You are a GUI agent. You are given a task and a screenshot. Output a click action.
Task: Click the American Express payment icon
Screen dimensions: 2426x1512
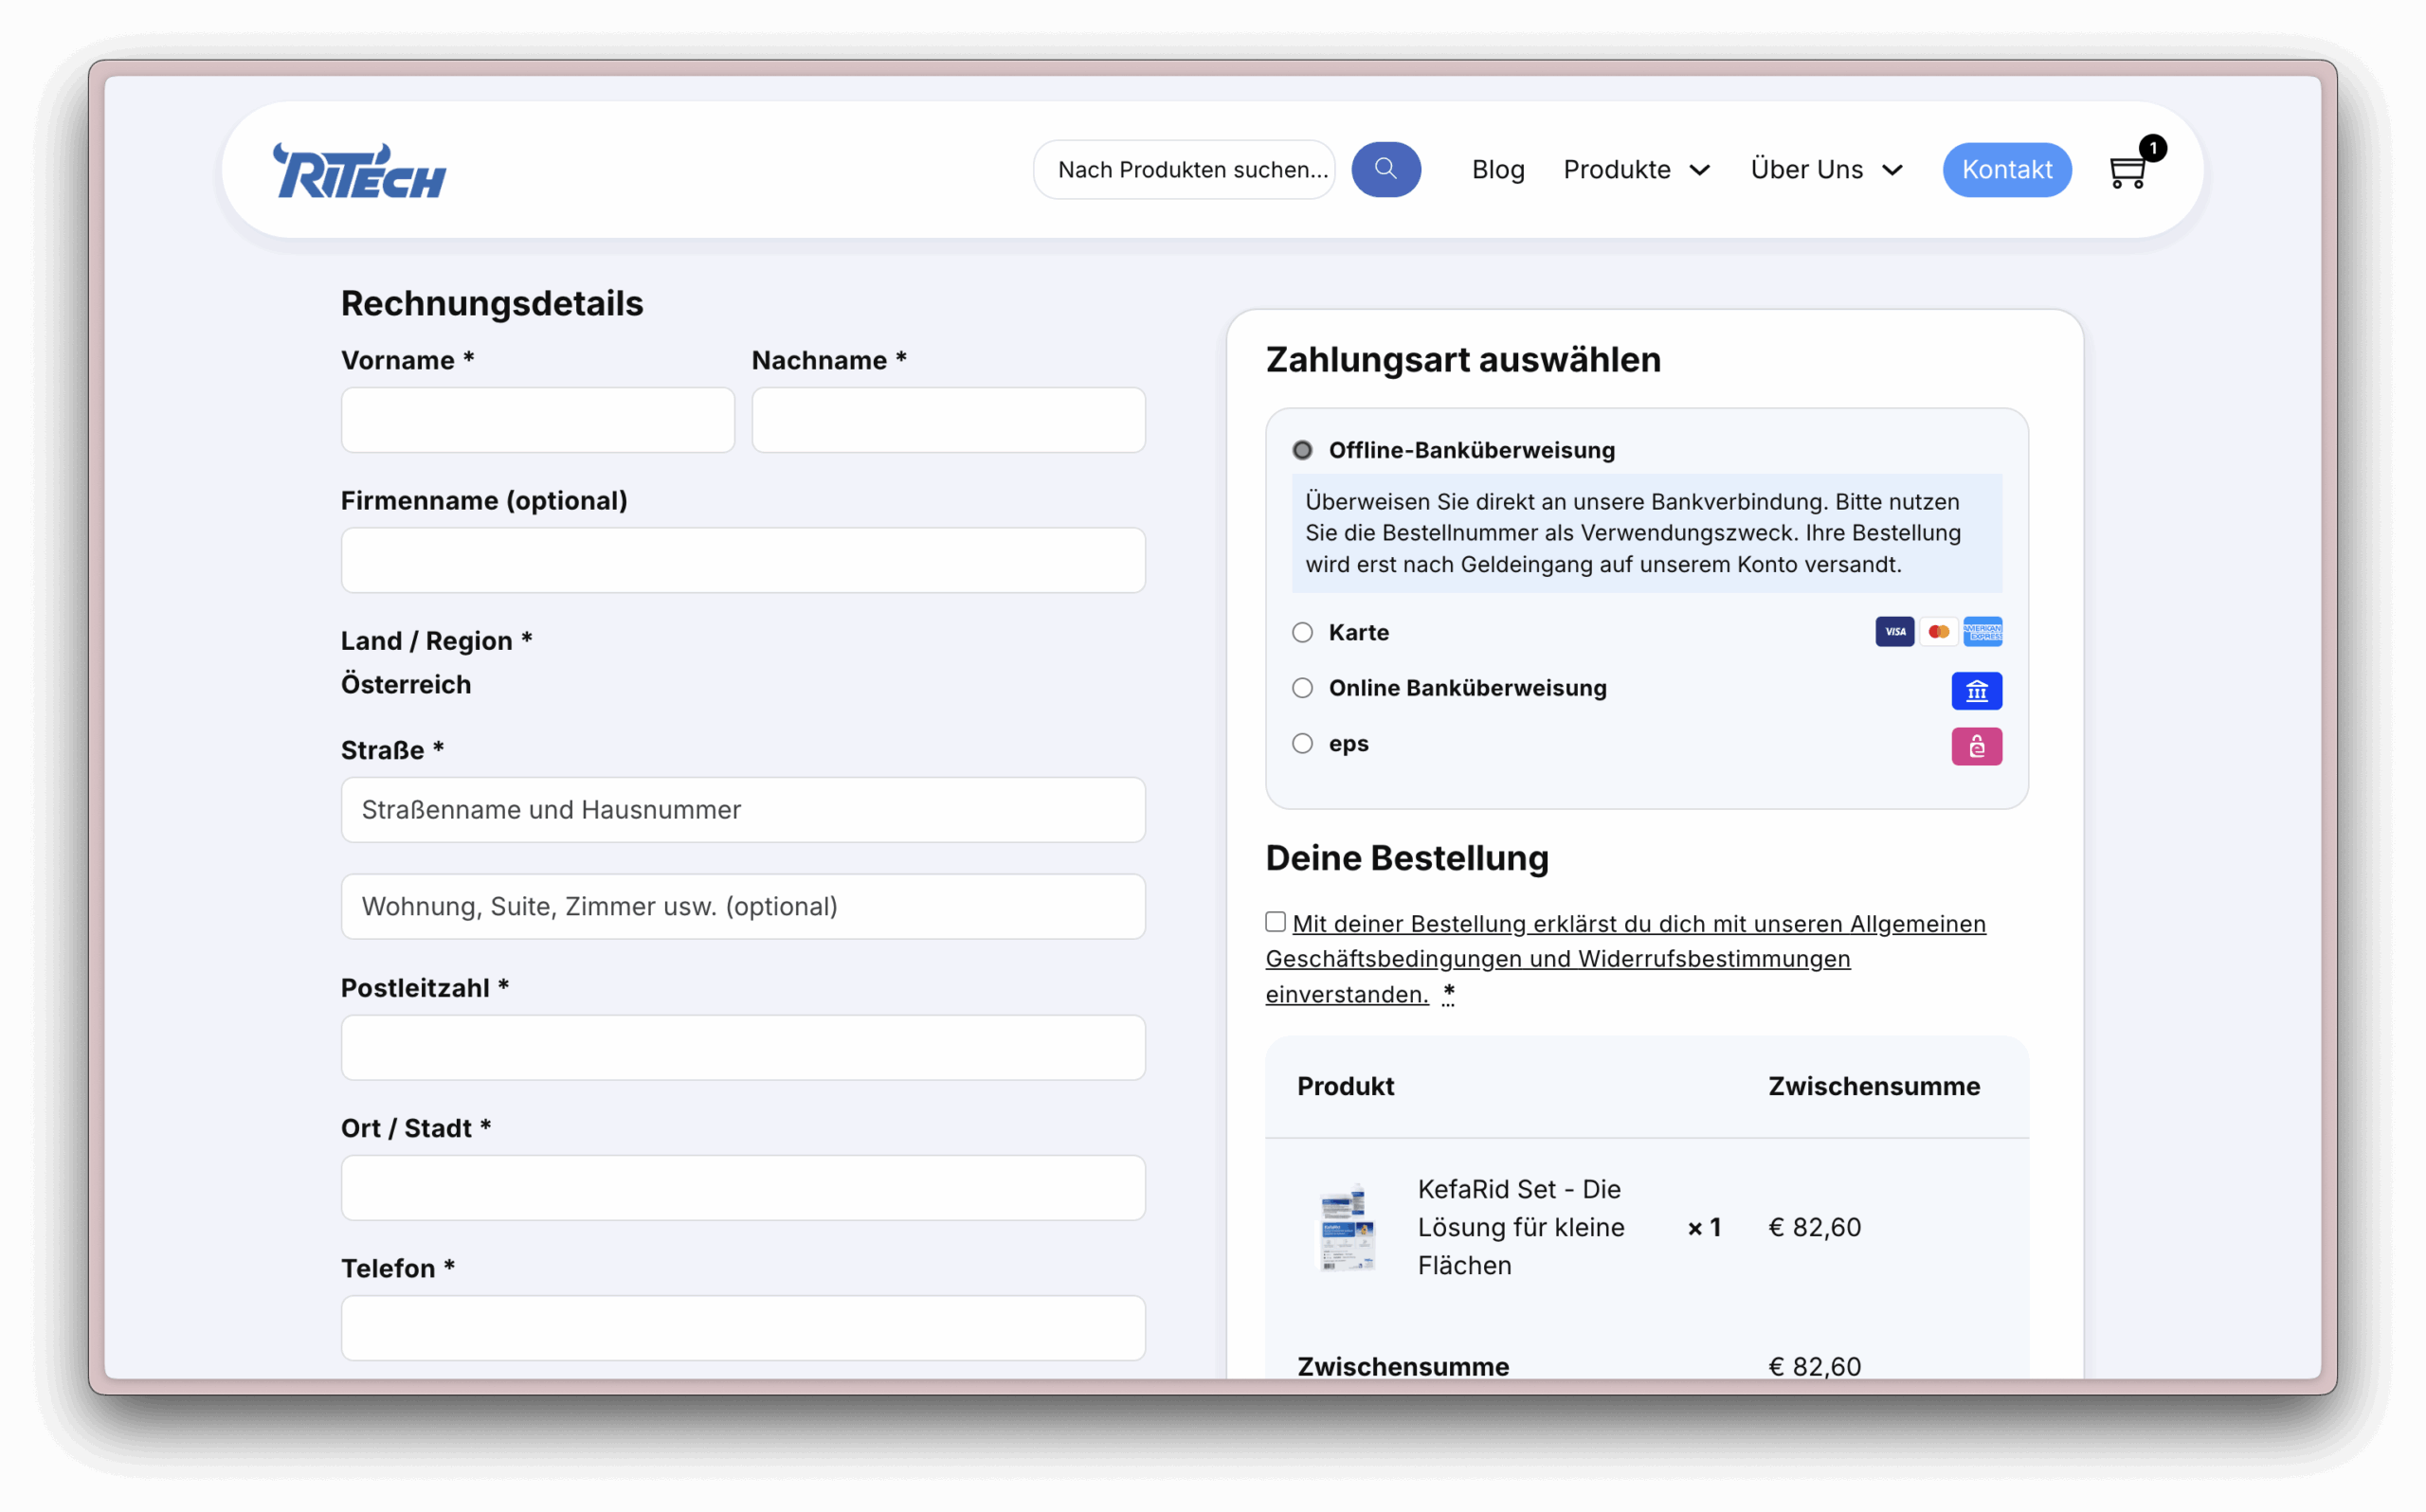point(1983,632)
